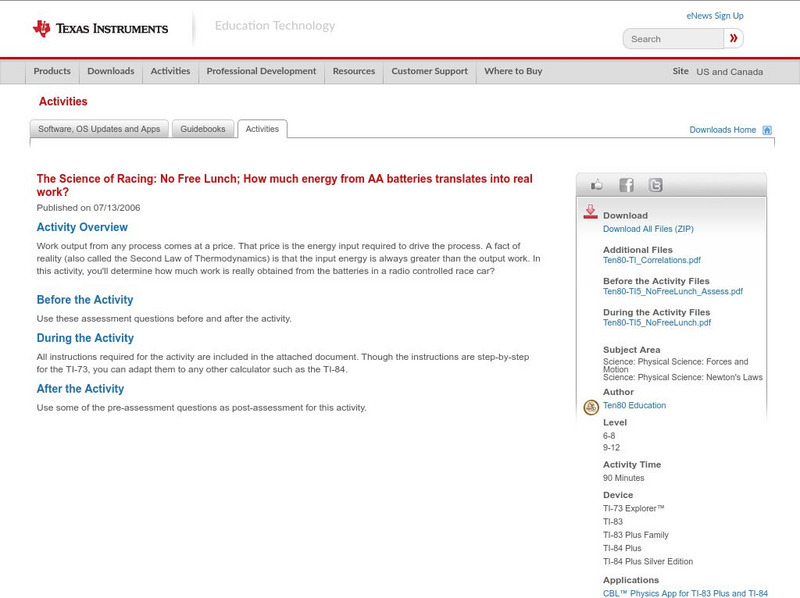Click the Education Technology header text
Screen dimensions: 800x598
pyautogui.click(x=275, y=26)
